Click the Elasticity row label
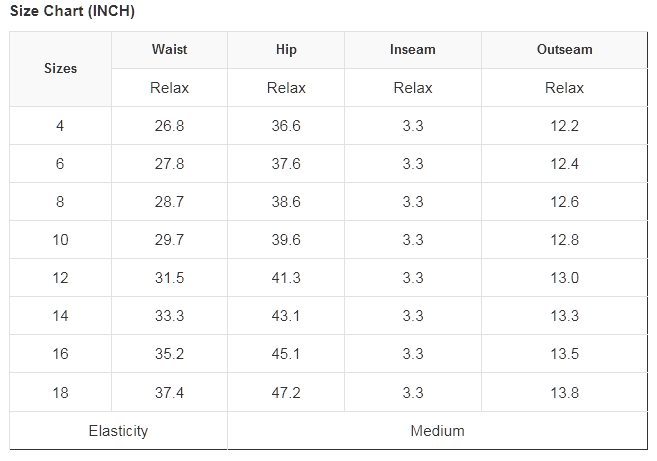 (118, 431)
